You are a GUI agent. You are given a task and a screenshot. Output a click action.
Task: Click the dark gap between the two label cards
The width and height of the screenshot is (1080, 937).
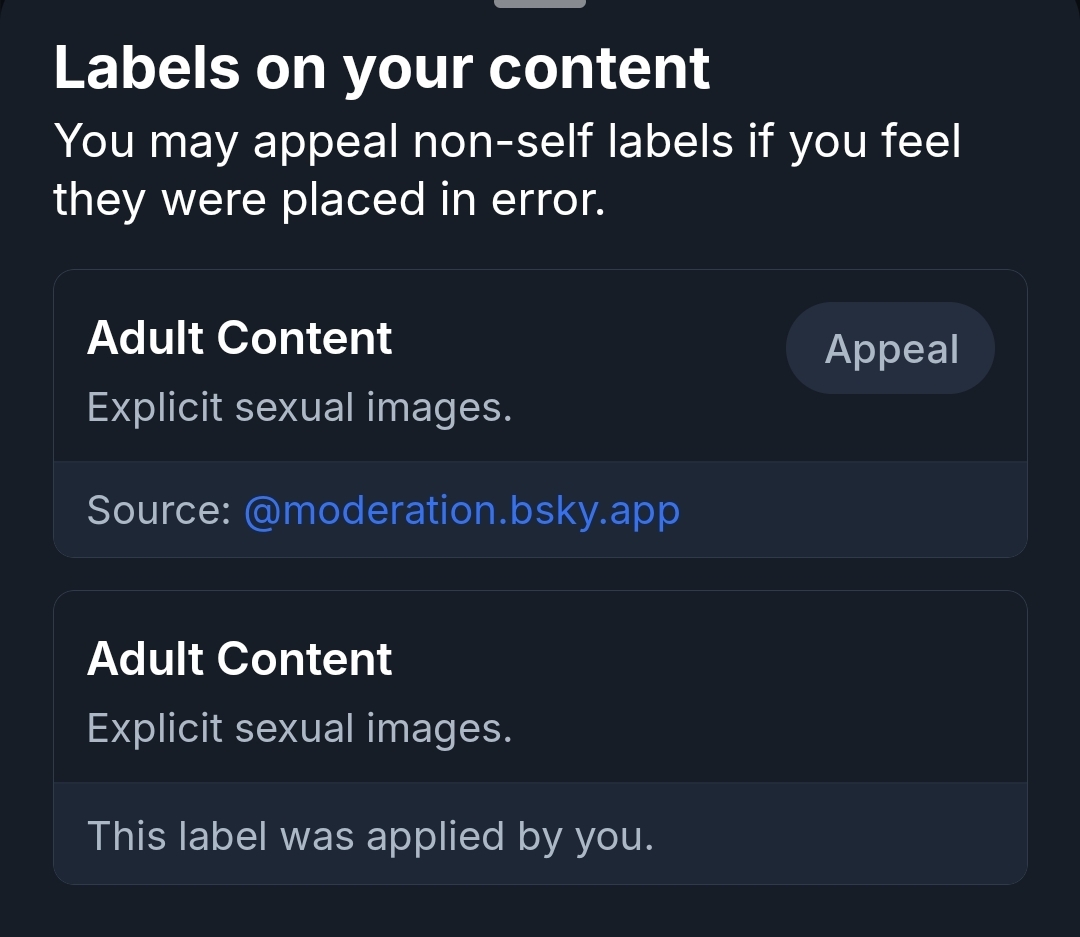540,574
